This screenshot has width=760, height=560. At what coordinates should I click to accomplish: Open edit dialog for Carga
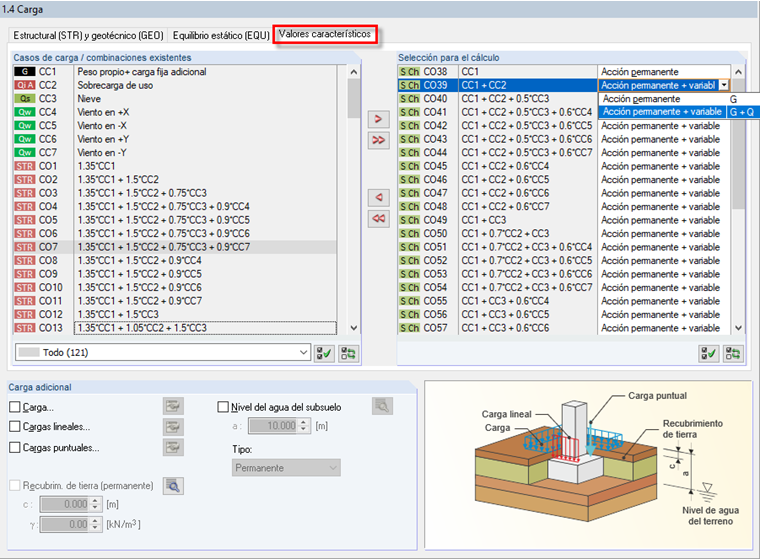coord(173,406)
